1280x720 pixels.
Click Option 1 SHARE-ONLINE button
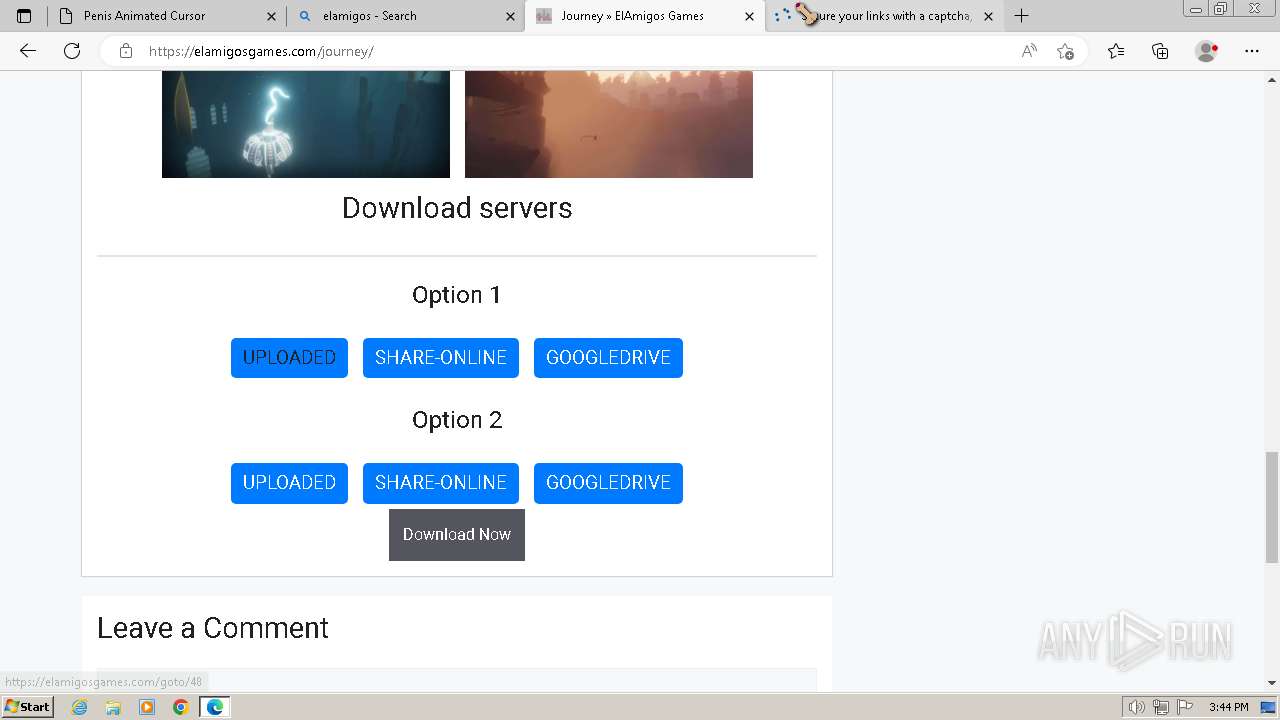tap(441, 358)
